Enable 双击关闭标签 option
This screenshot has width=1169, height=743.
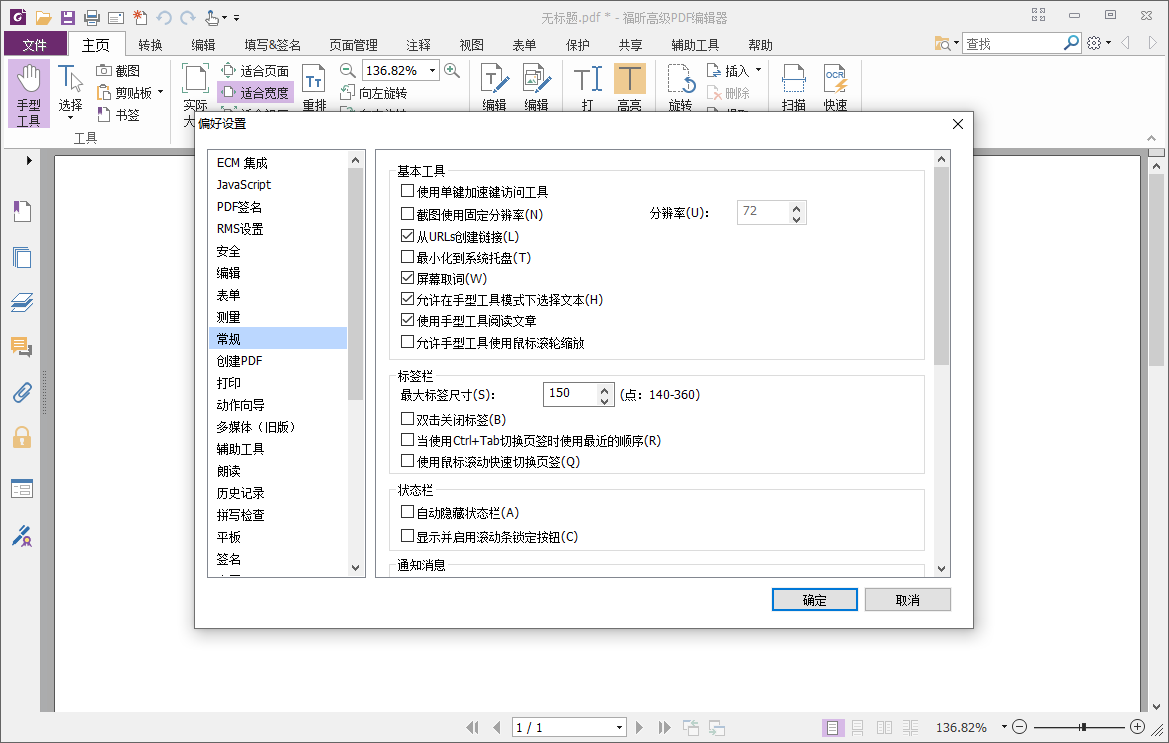(x=407, y=419)
